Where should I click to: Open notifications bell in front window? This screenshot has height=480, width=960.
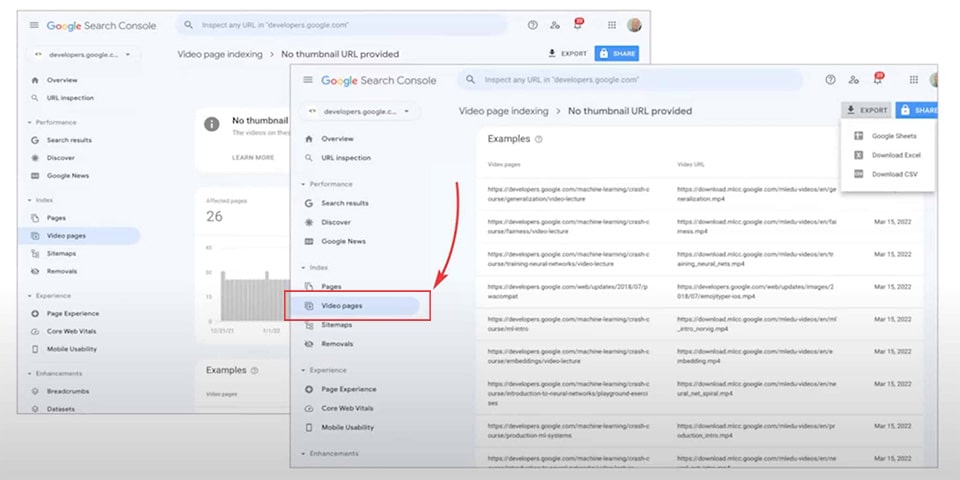[877, 79]
